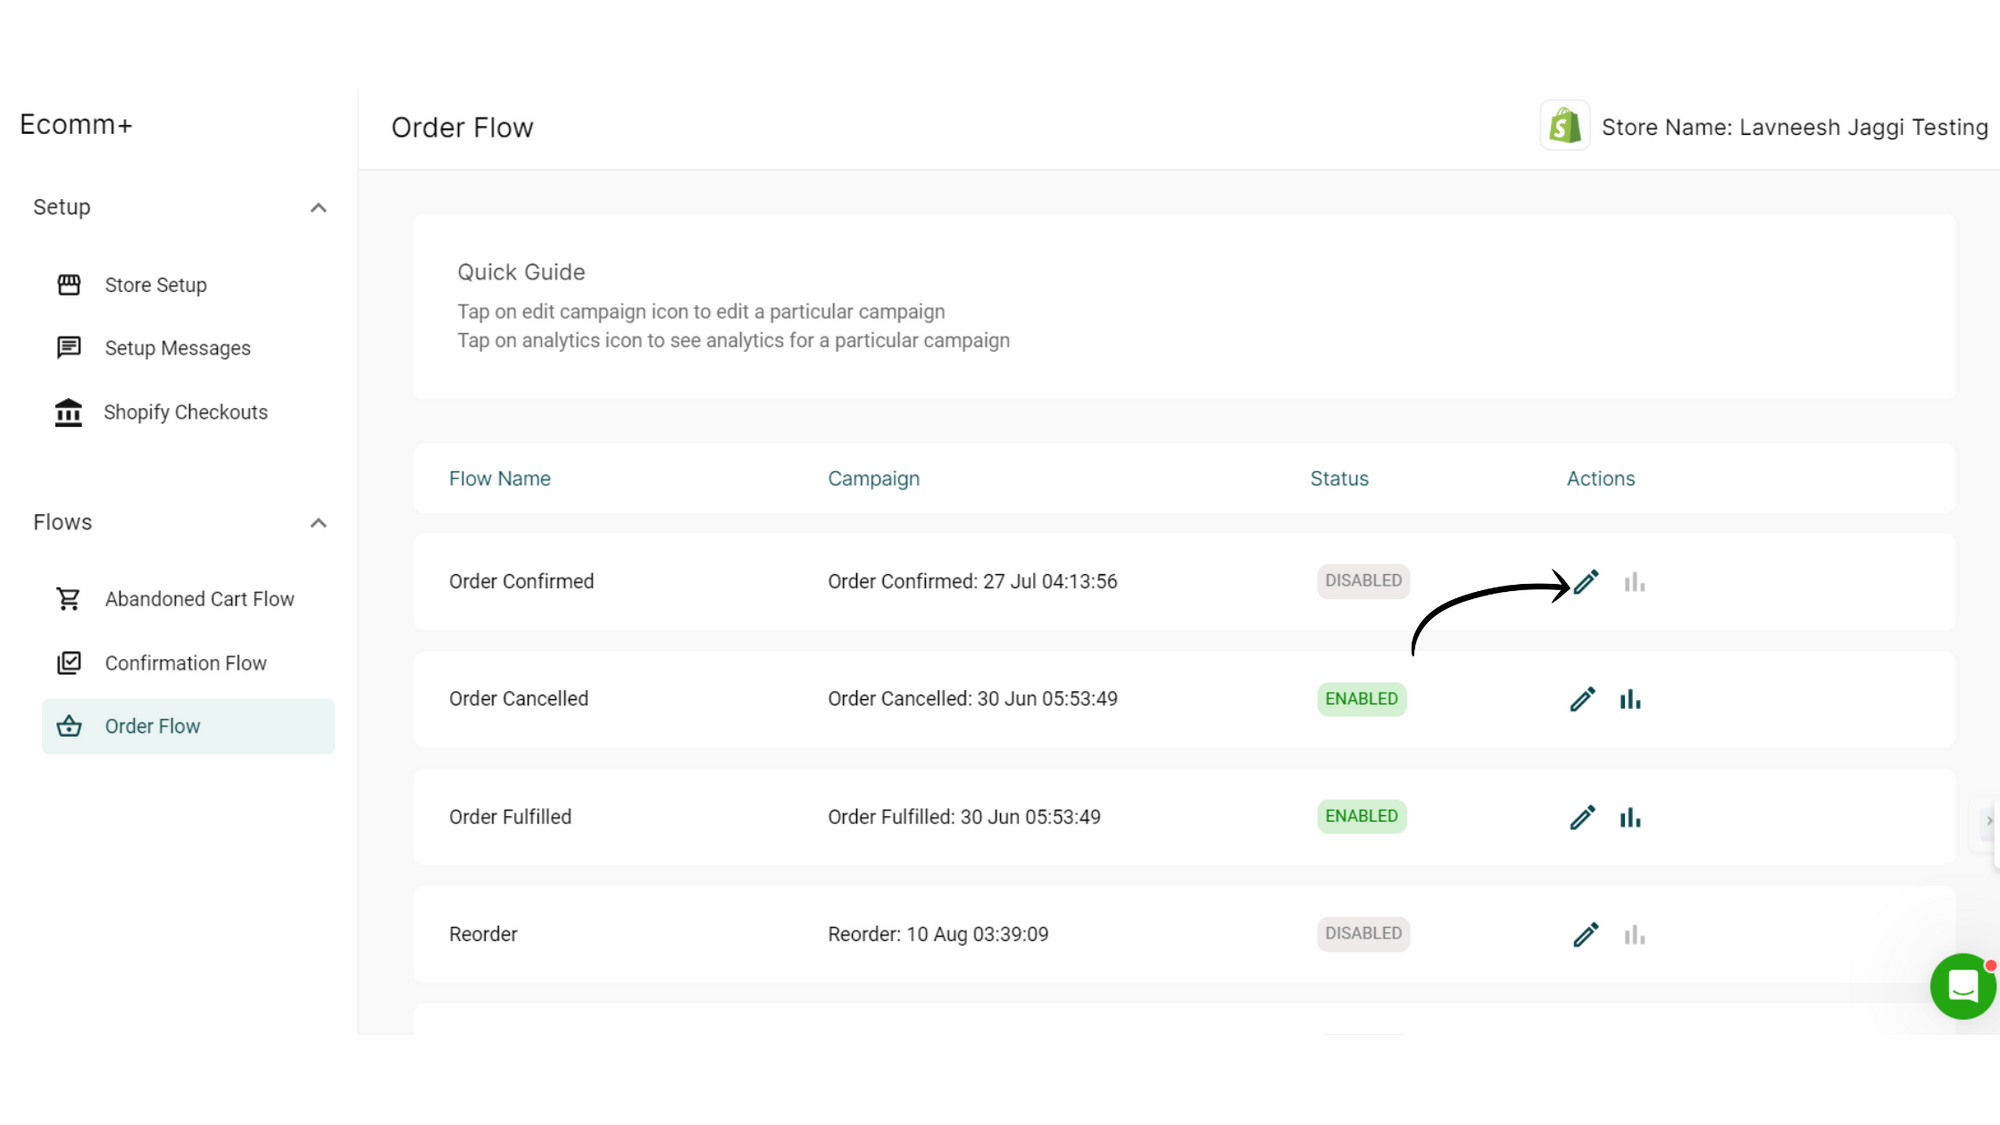This screenshot has height=1125, width=2000.
Task: Select the Order Flow shopping bag icon
Action: (x=68, y=726)
